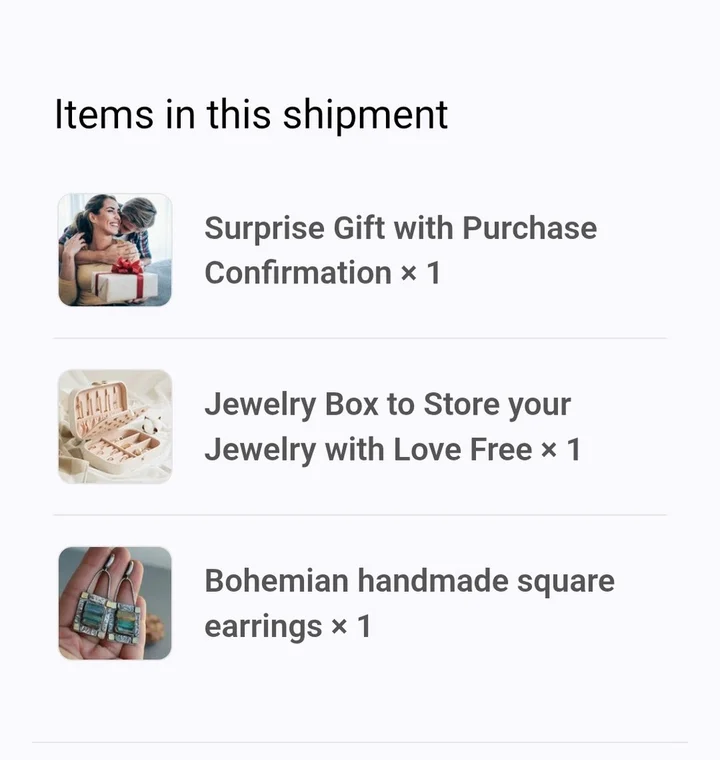This screenshot has height=760, width=720.
Task: Click the word "Free" in the Jewelry Box title
Action: click(x=502, y=450)
